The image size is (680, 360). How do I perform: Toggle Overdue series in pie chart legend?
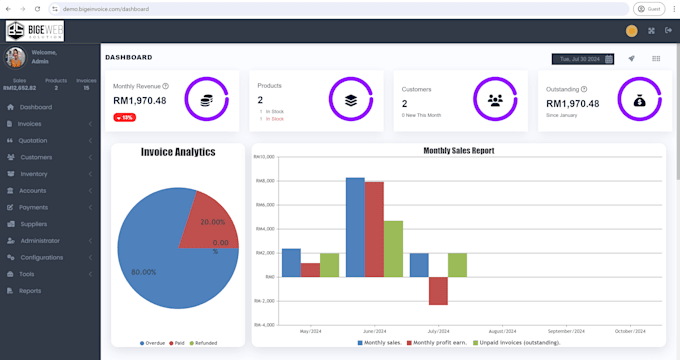pyautogui.click(x=152, y=343)
